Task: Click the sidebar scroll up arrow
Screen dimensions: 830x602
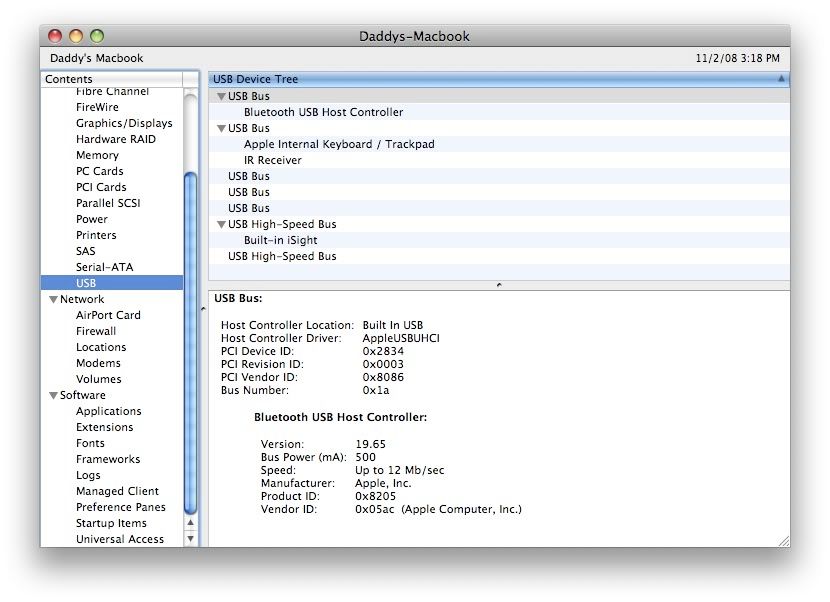Action: click(191, 523)
